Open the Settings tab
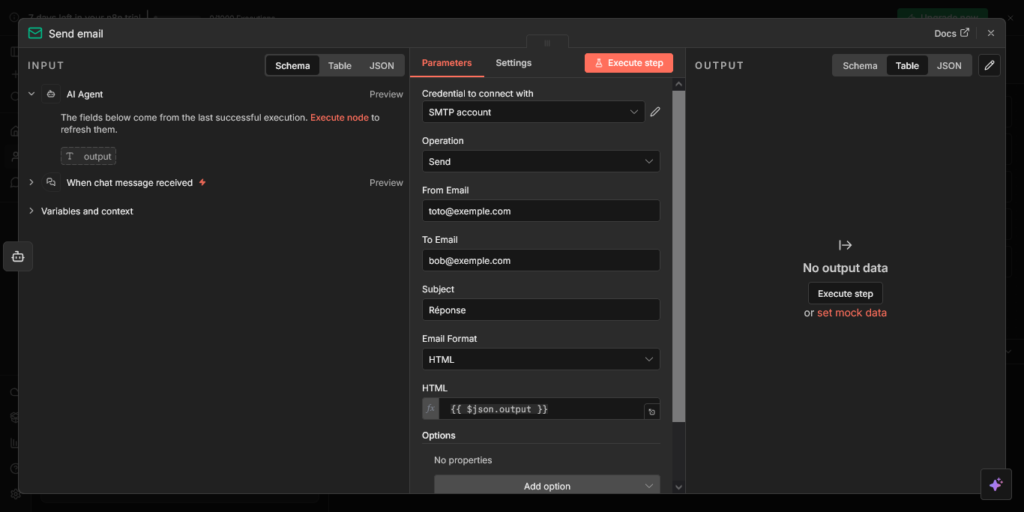 (x=513, y=63)
